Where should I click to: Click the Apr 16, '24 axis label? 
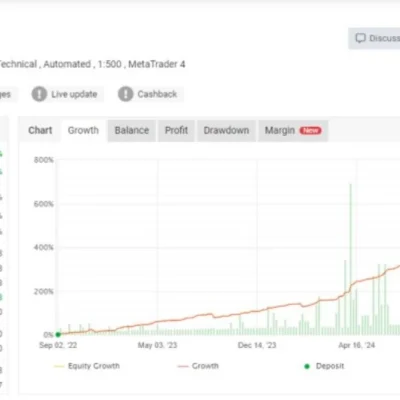click(357, 345)
